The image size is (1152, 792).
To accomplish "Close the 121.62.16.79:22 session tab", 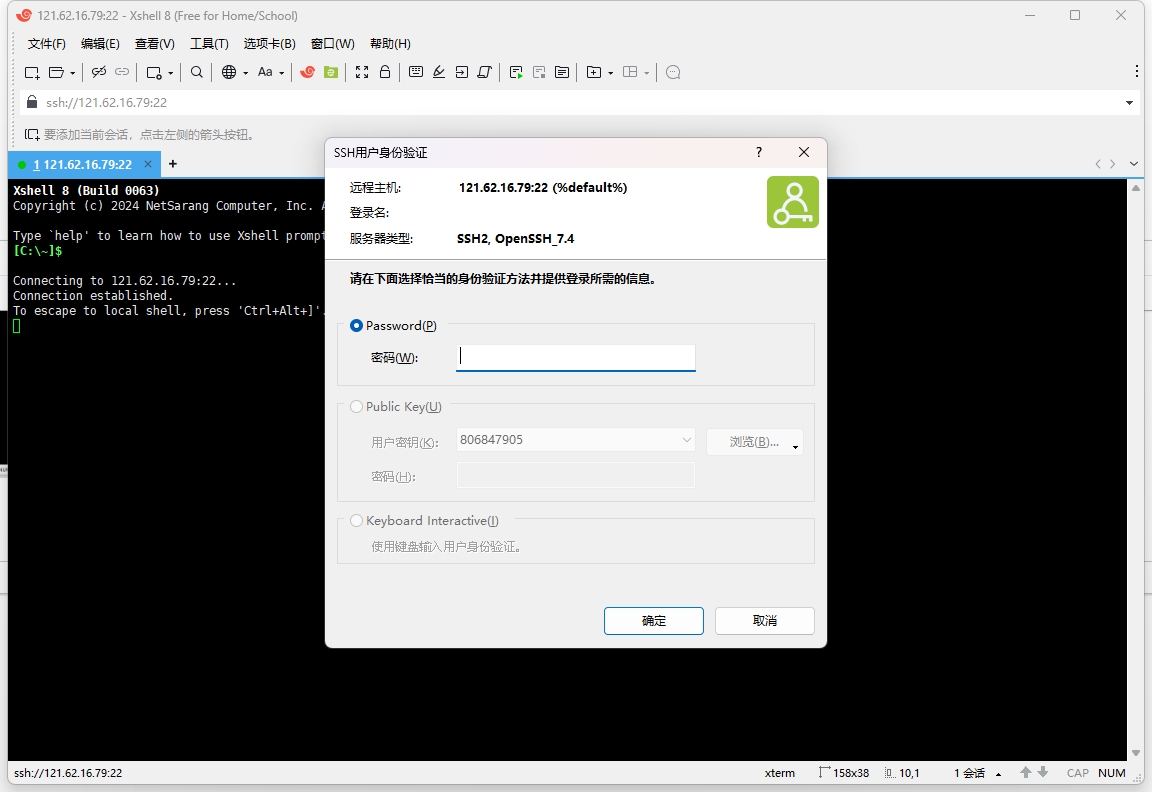I will pos(148,164).
